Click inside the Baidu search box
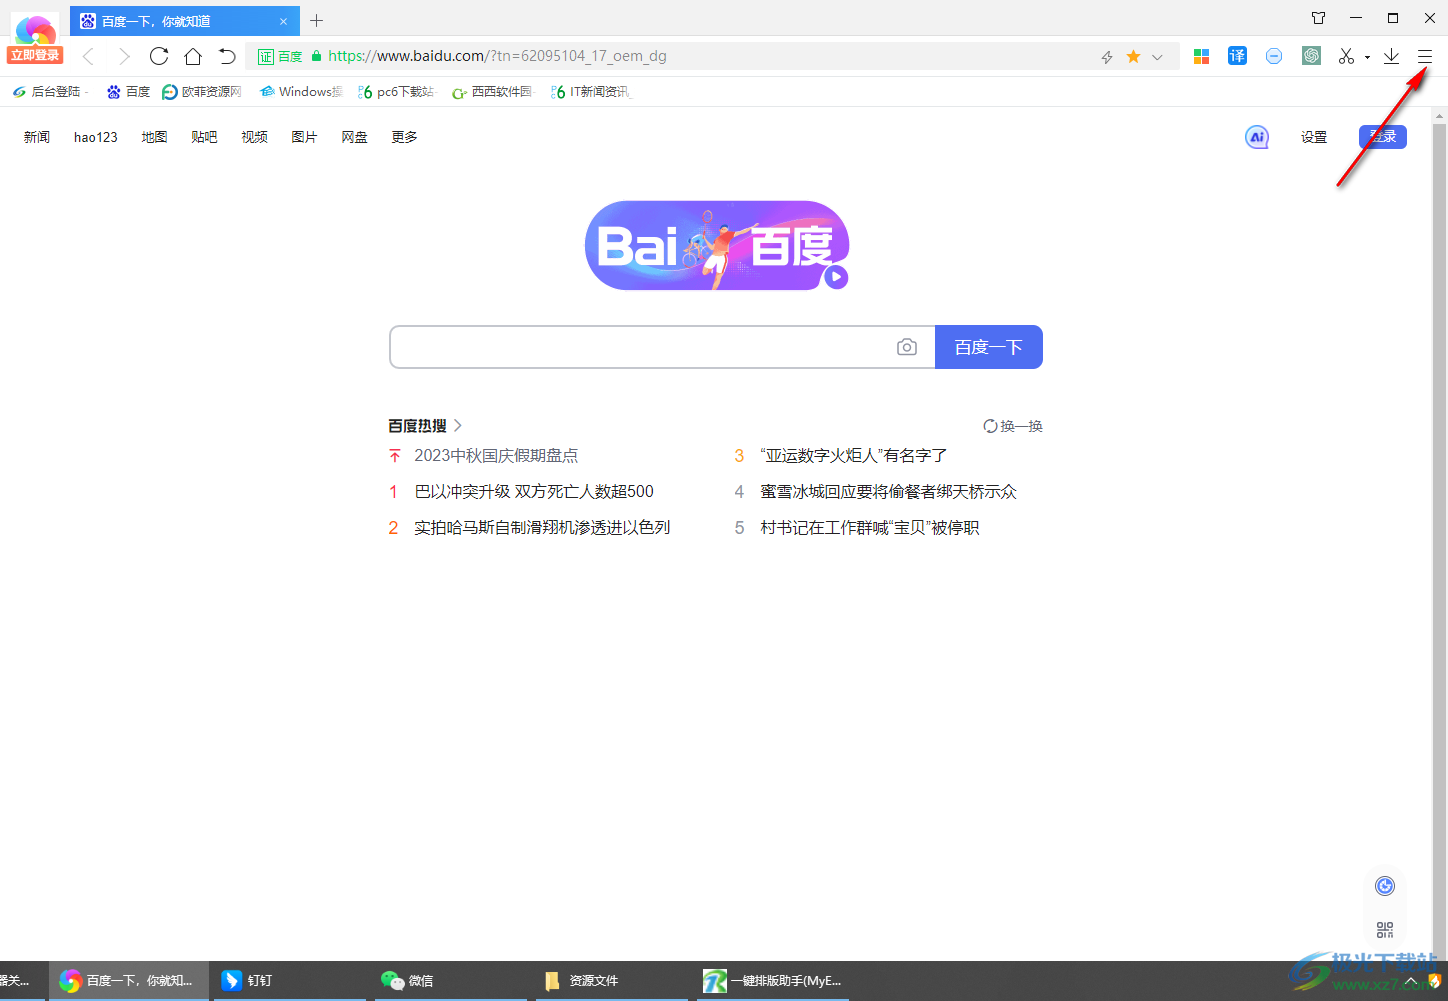The image size is (1448, 1001). [x=640, y=347]
